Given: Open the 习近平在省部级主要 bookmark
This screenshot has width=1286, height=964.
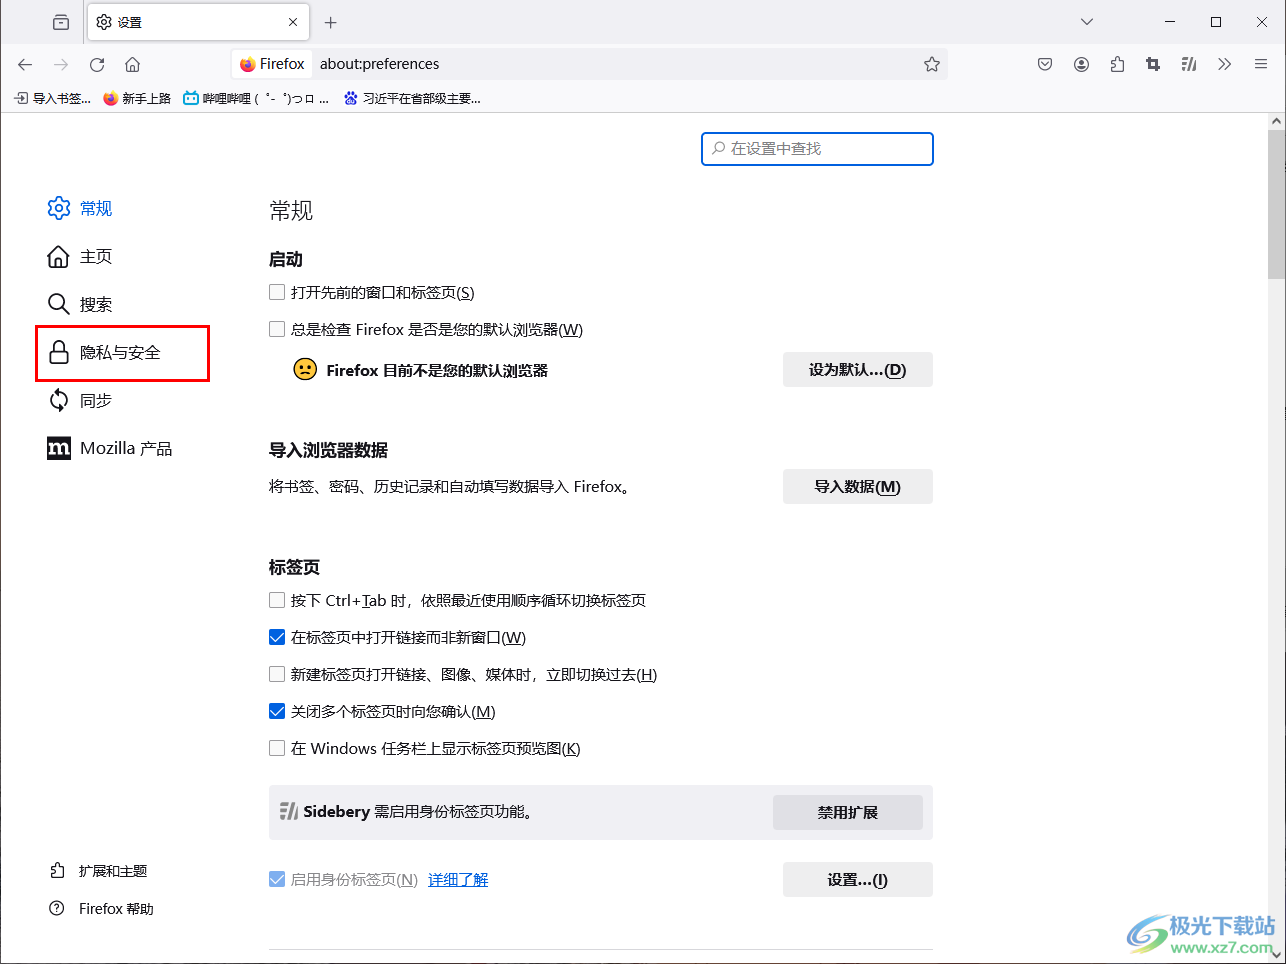Looking at the screenshot, I should pyautogui.click(x=412, y=98).
